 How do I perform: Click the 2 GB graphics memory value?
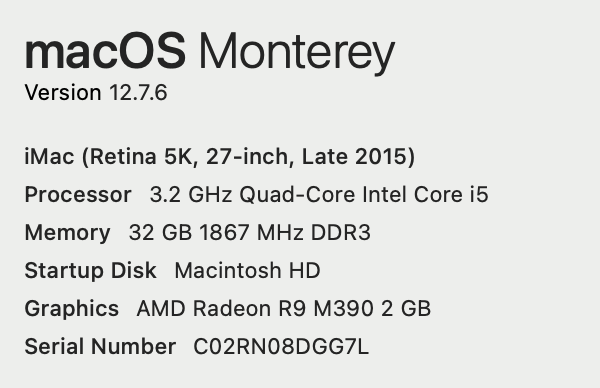pos(406,308)
